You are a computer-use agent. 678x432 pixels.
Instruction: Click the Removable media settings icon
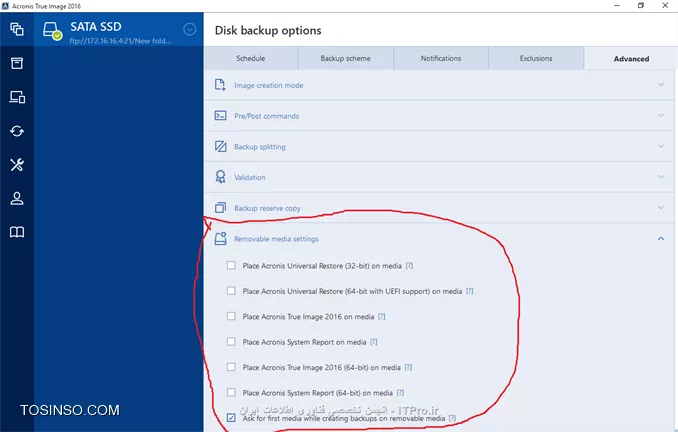220,238
